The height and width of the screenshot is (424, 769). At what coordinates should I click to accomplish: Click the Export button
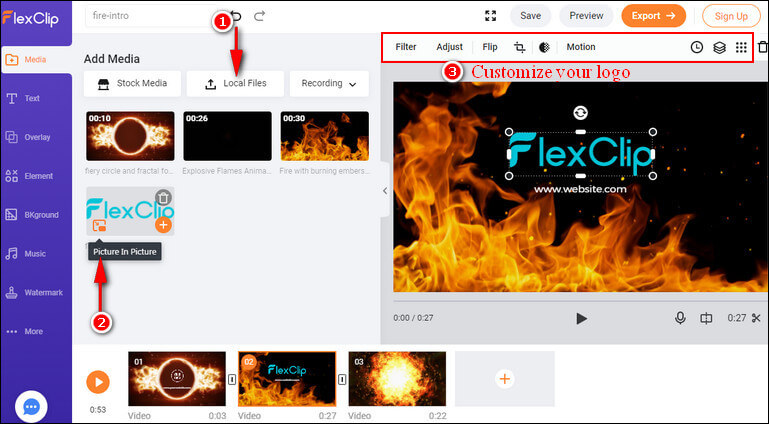653,16
